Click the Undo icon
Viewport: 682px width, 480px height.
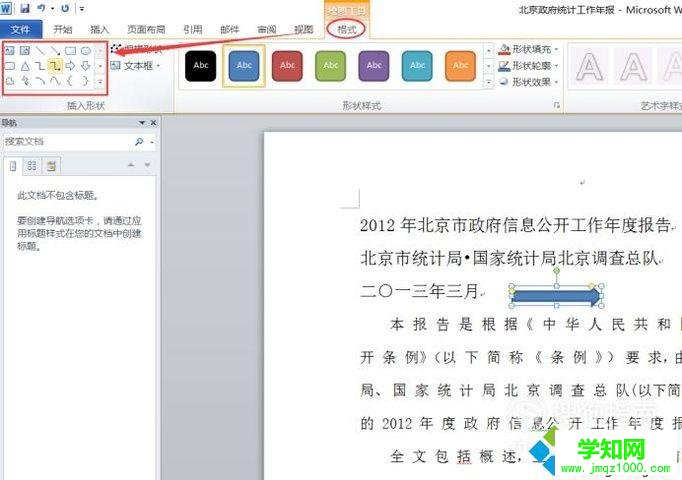point(41,8)
